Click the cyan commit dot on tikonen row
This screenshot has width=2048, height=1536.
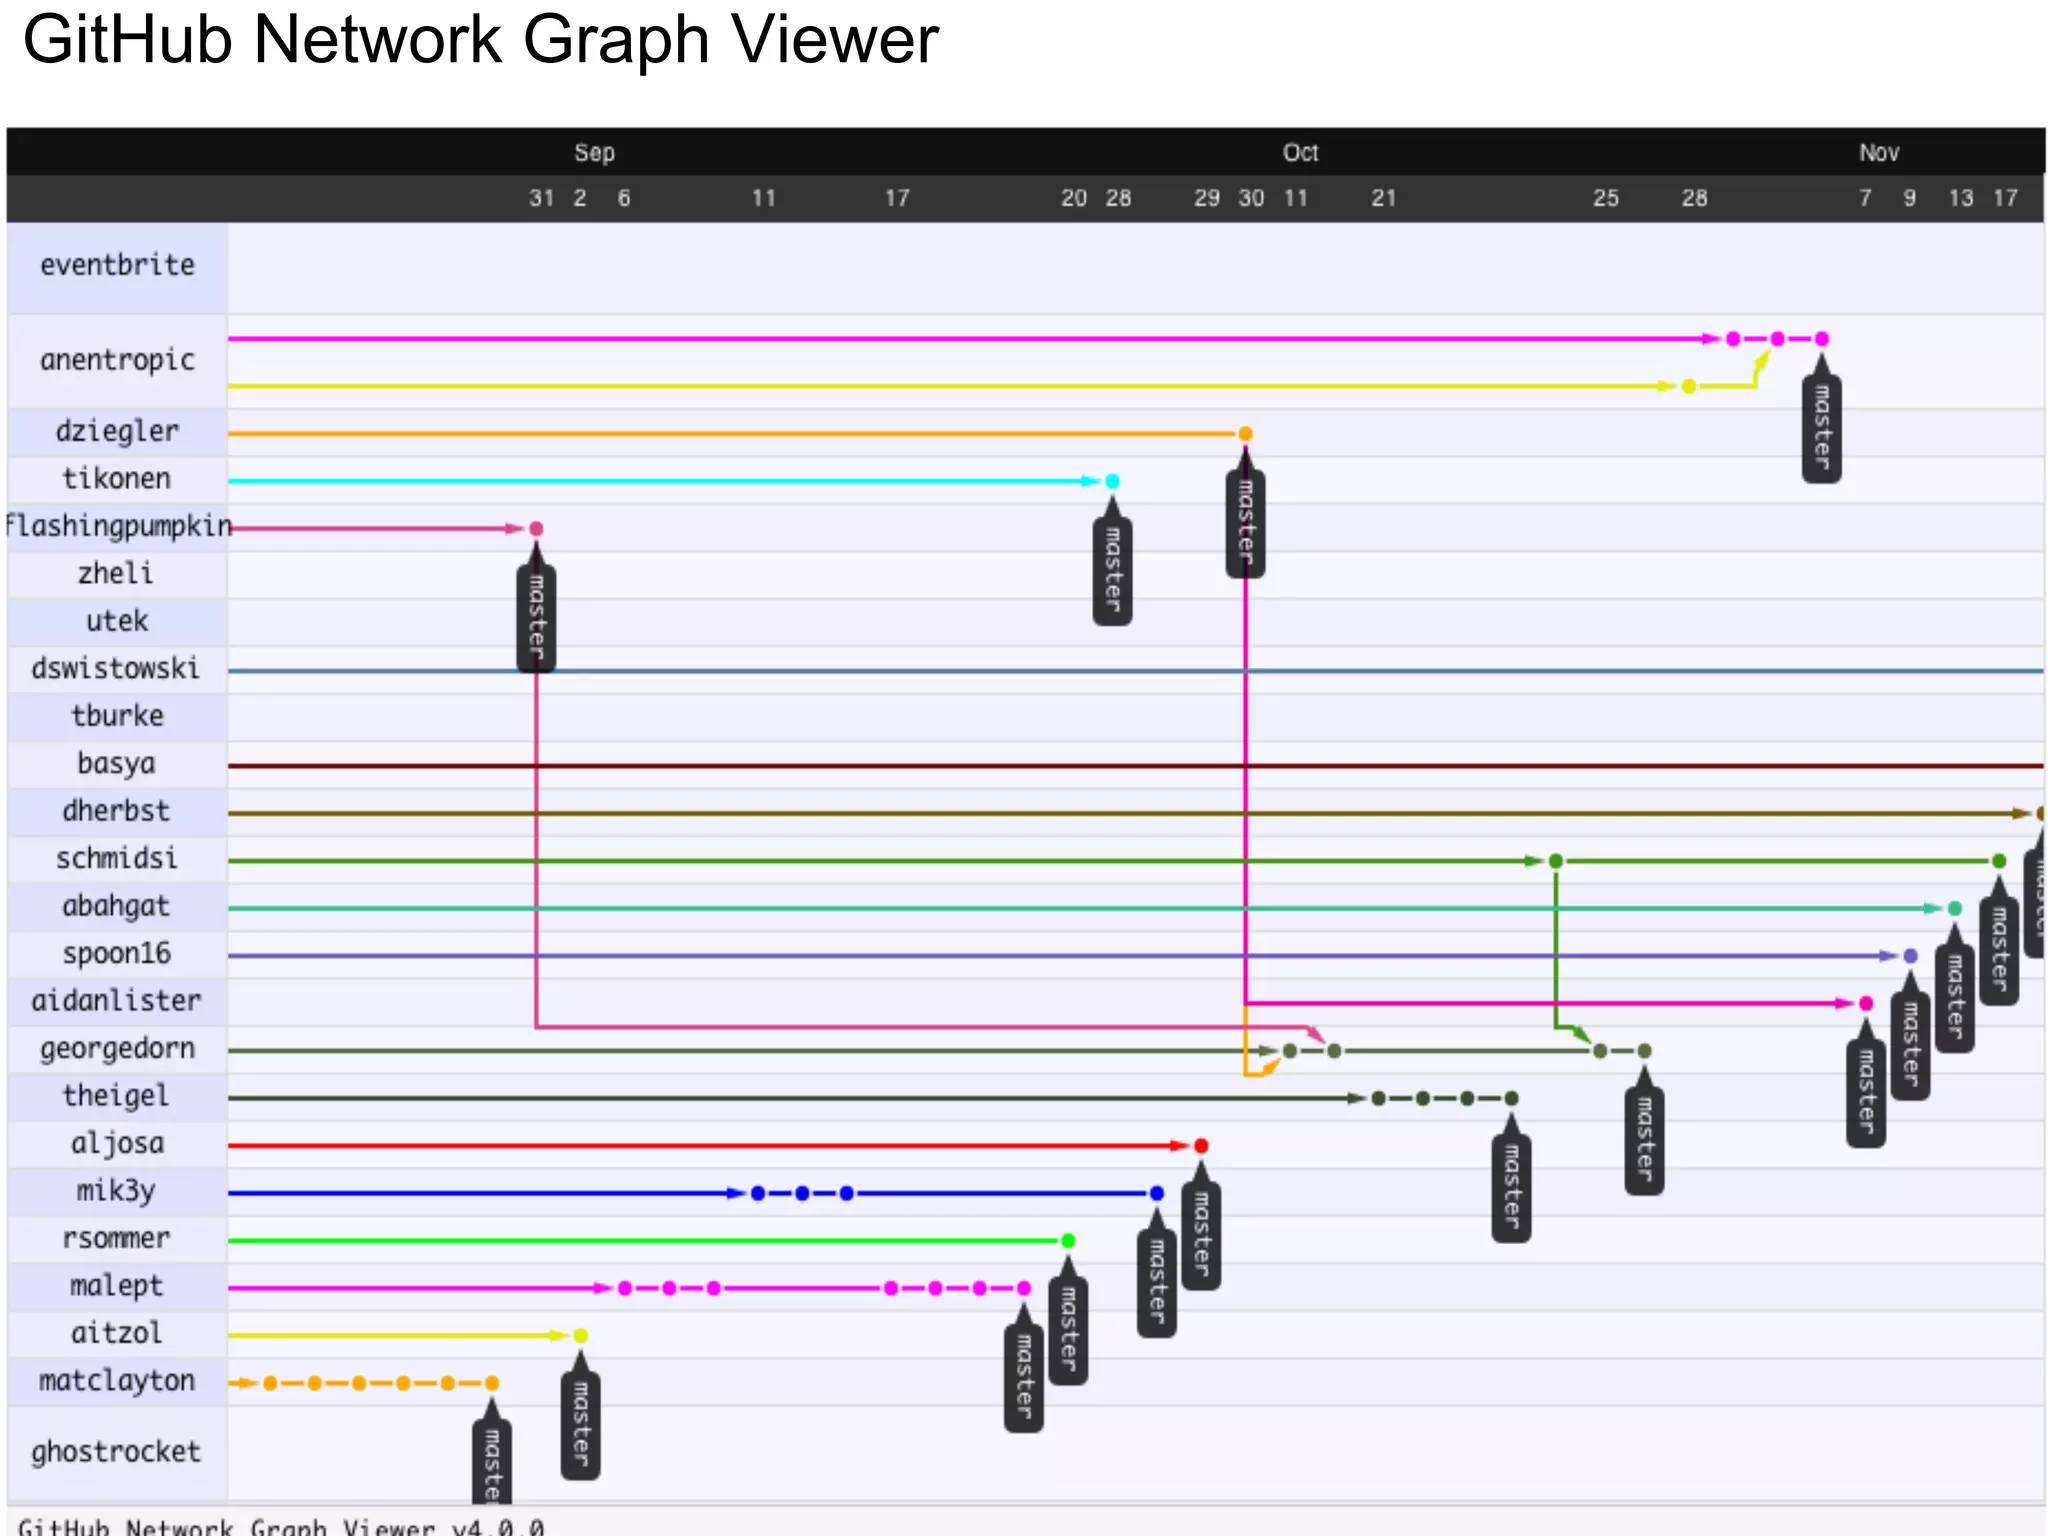(x=1112, y=481)
